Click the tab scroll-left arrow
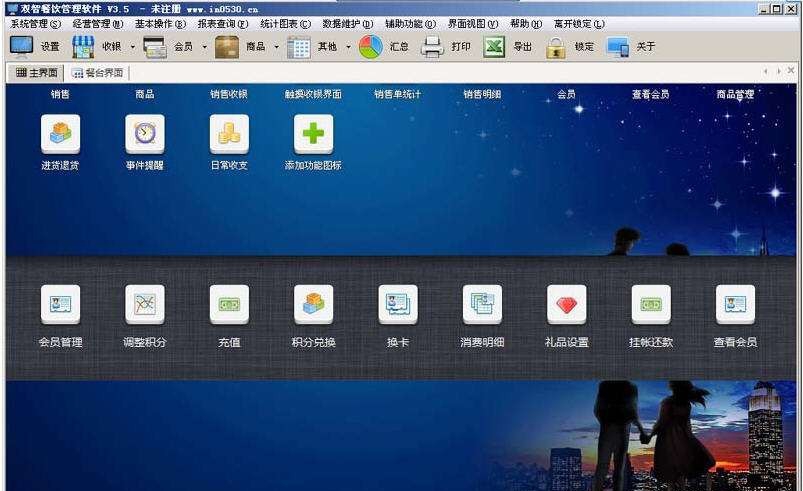 coord(766,71)
